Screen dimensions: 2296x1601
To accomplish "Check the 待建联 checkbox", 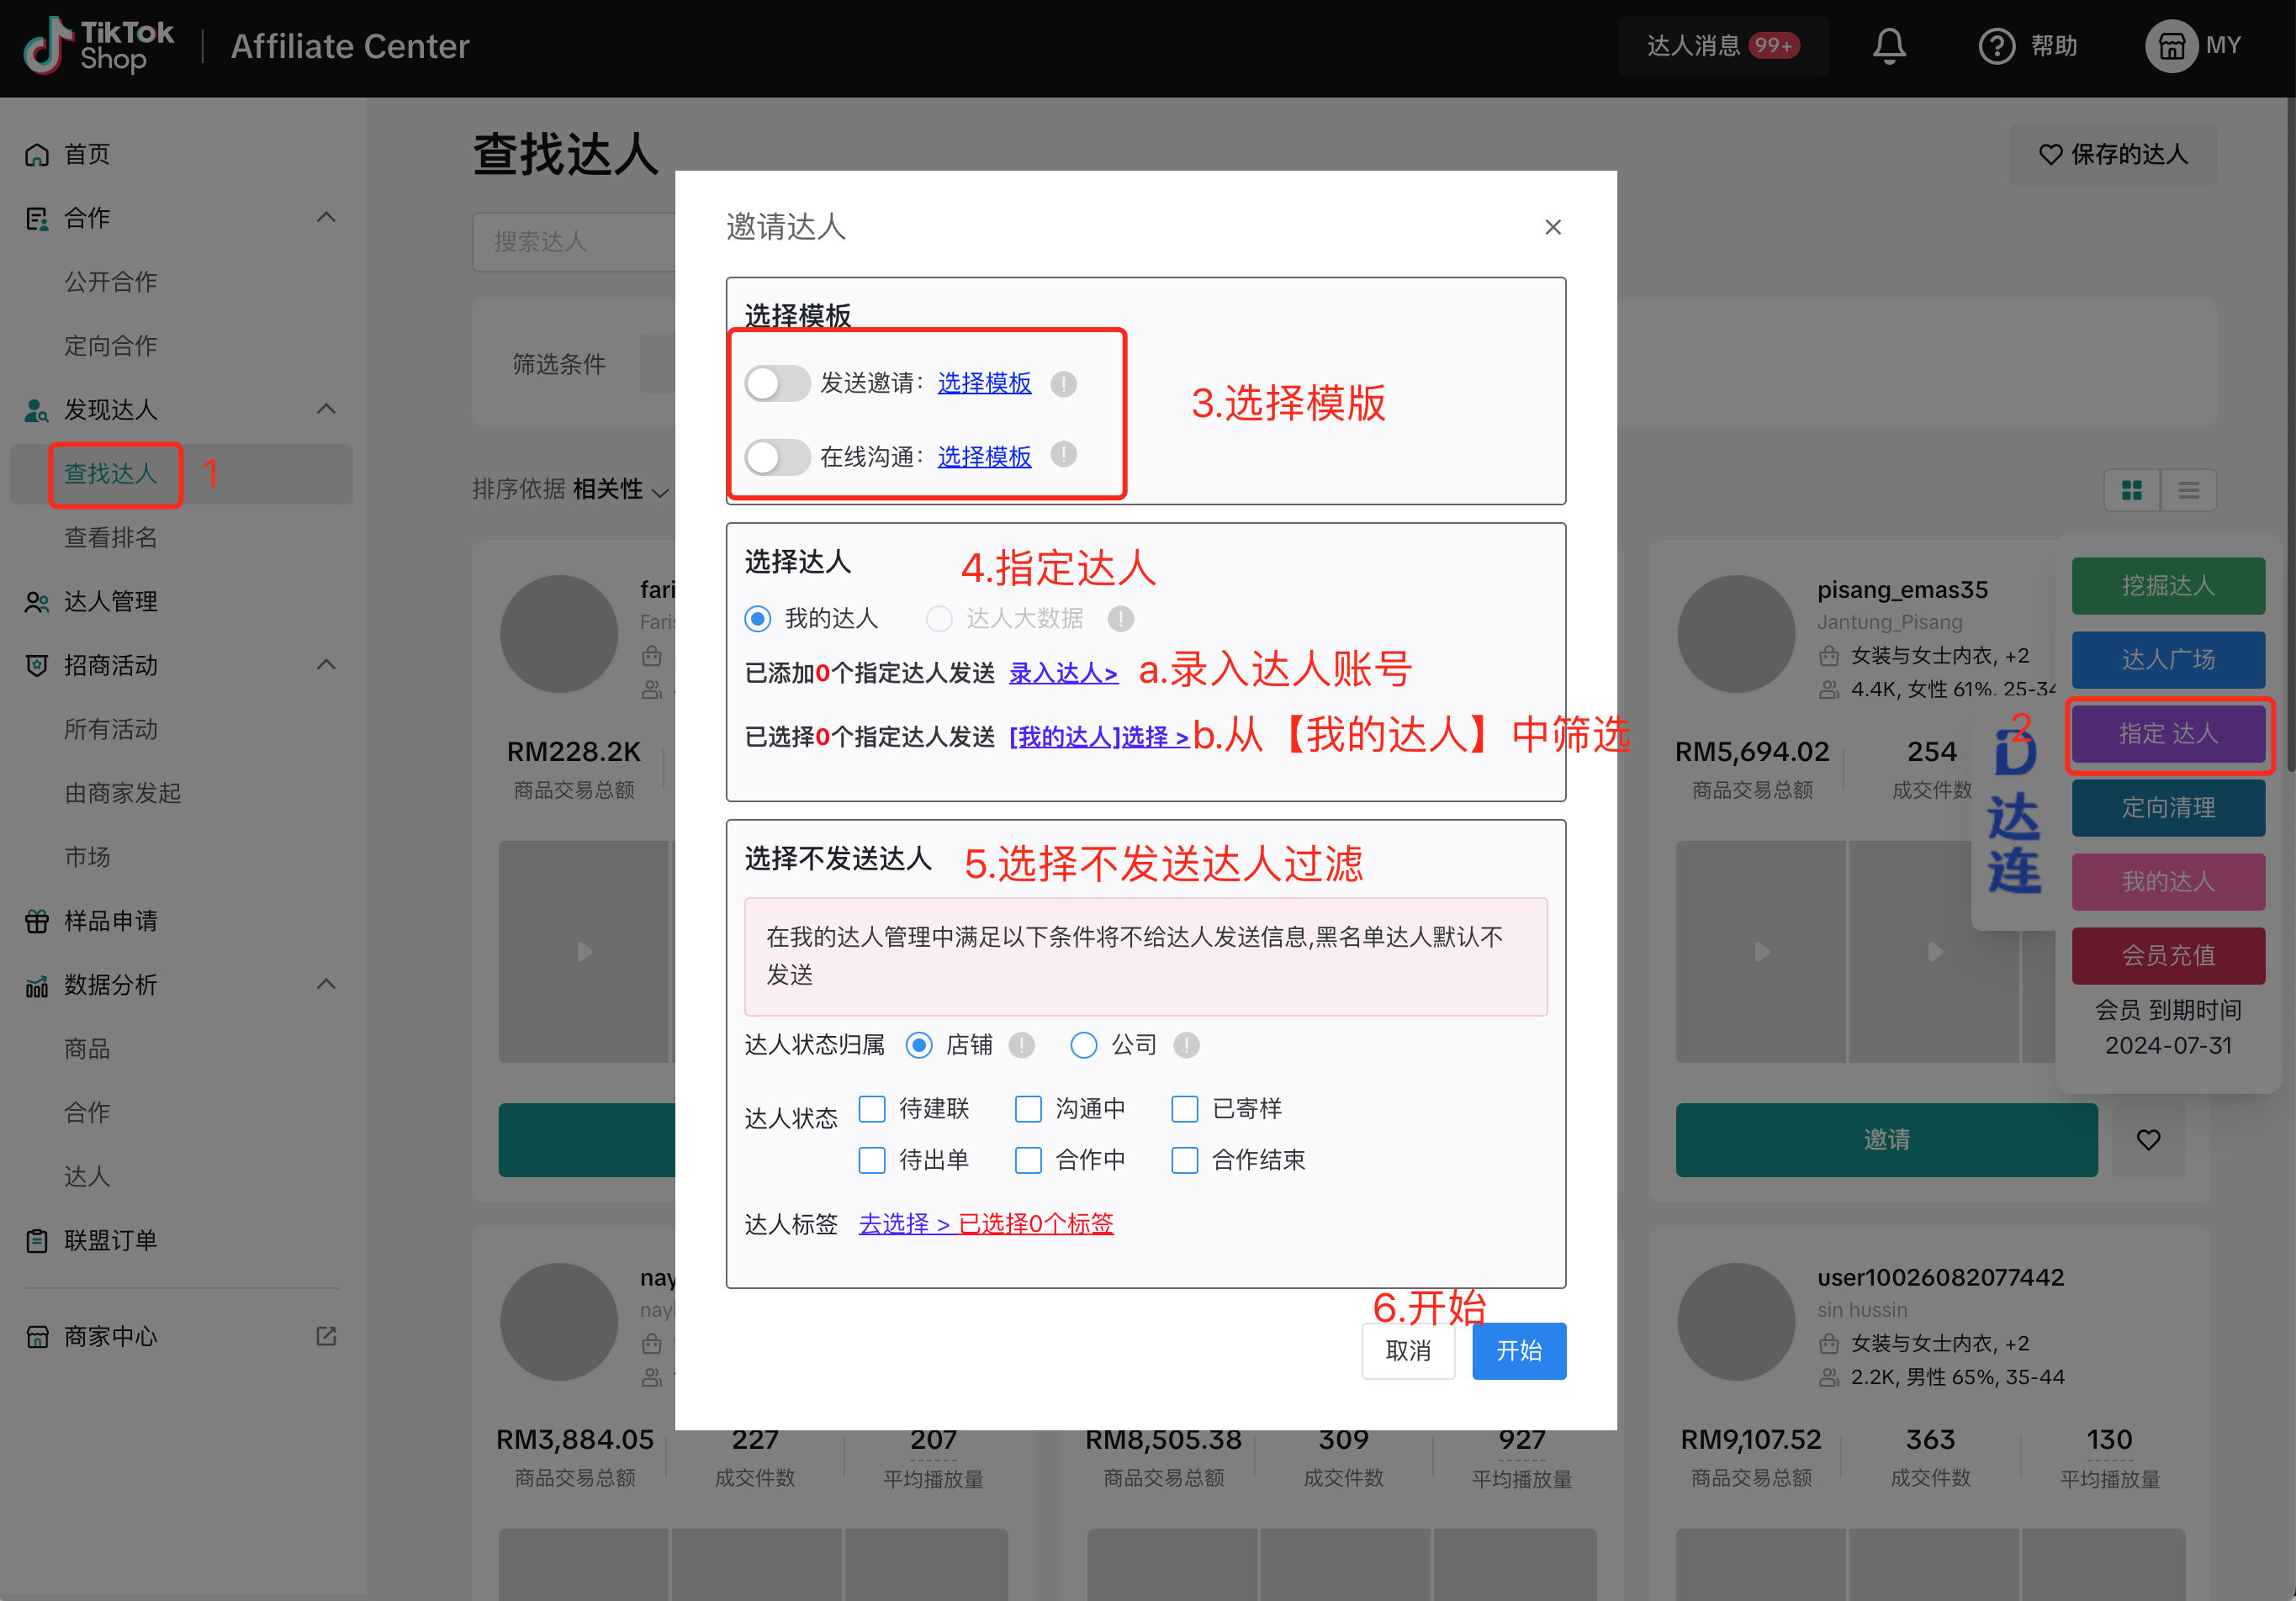I will coord(871,1108).
